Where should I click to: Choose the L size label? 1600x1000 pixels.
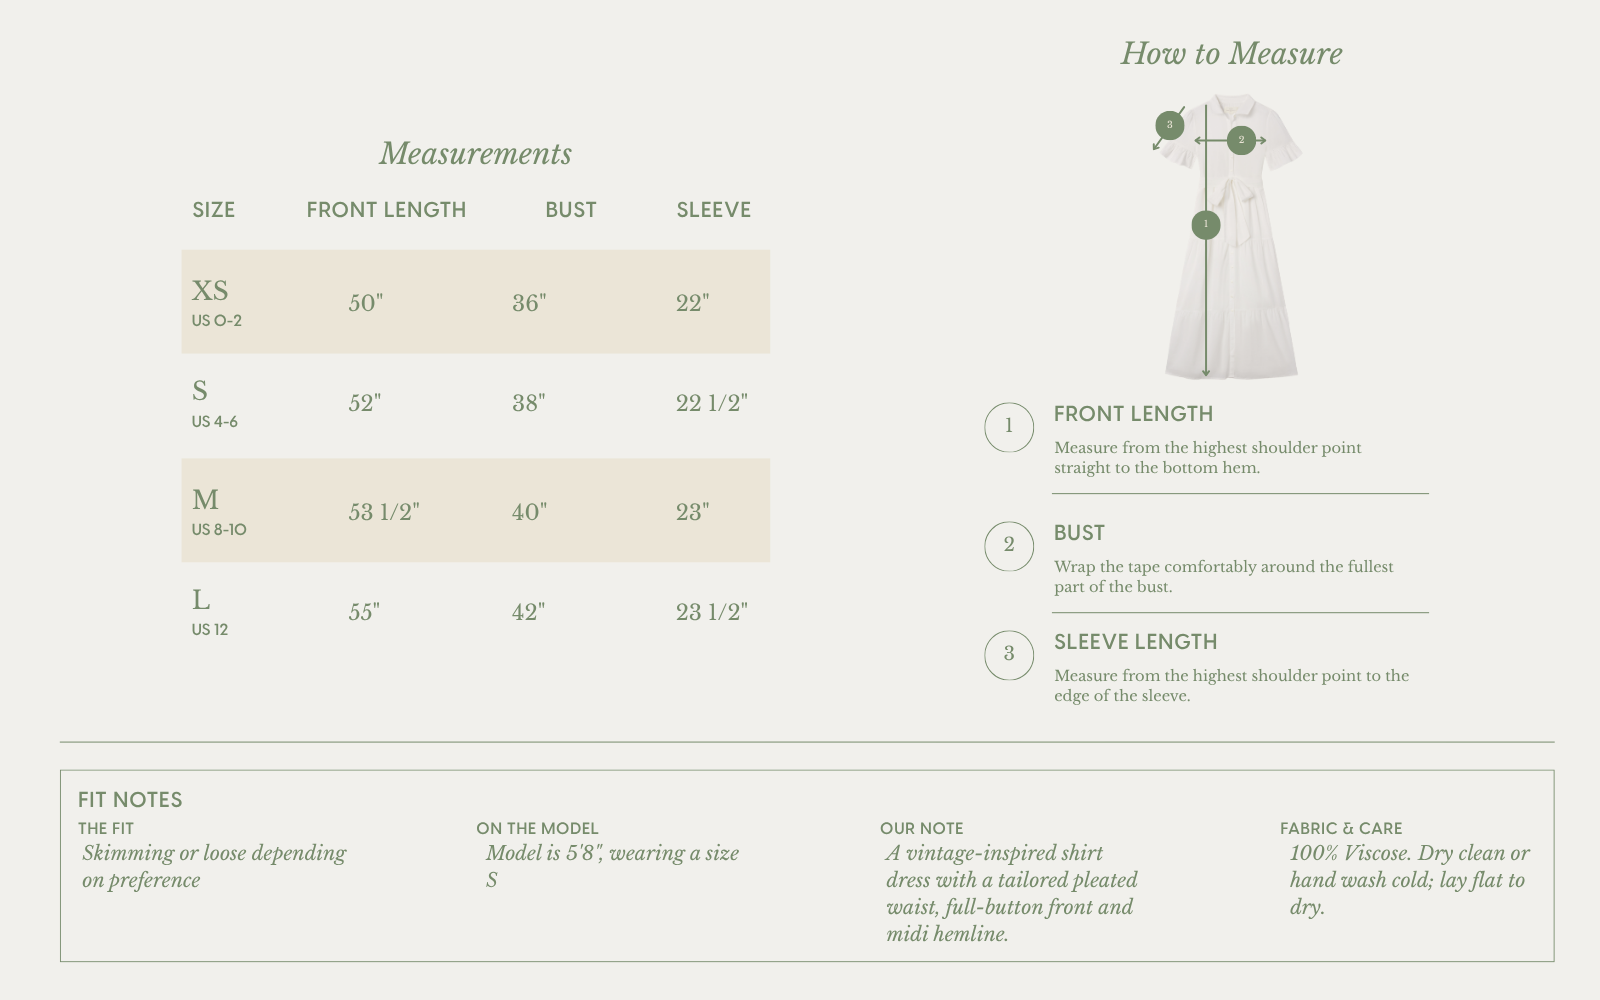click(201, 599)
